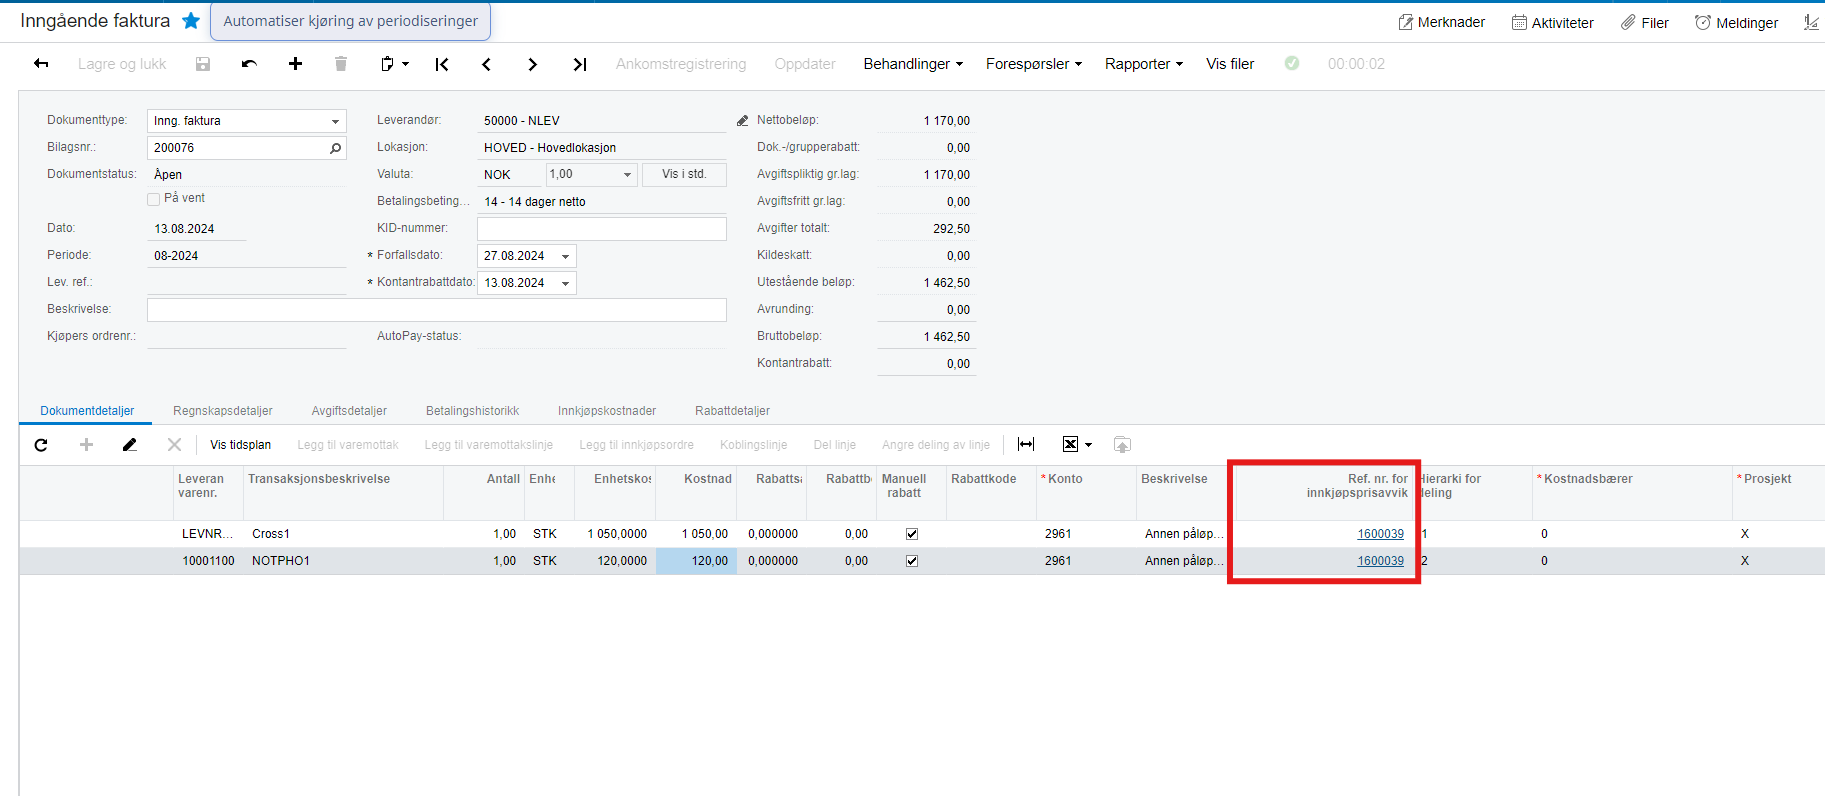Screen dimensions: 1825x796
Task: Select the LEVNR... cell in first row
Action: click(208, 534)
